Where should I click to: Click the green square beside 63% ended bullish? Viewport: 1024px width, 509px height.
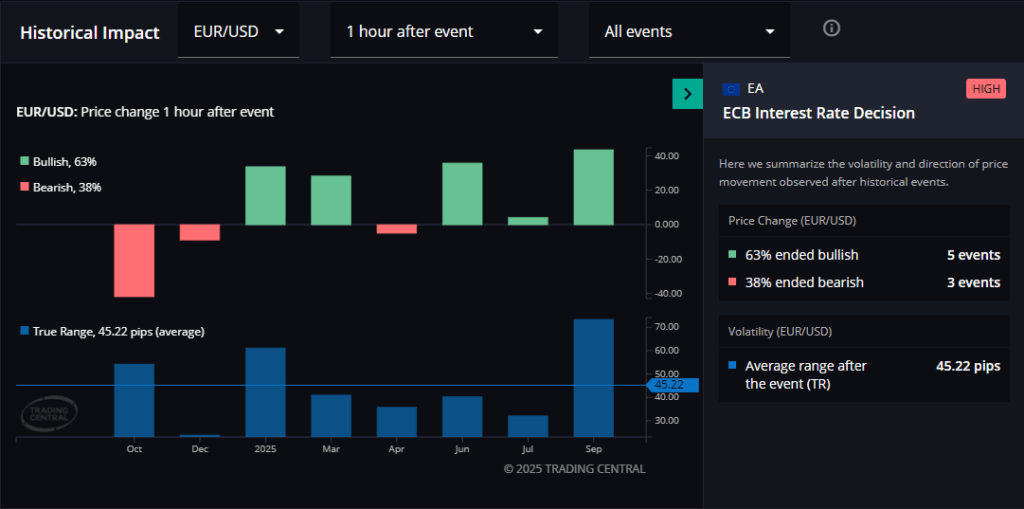click(733, 255)
